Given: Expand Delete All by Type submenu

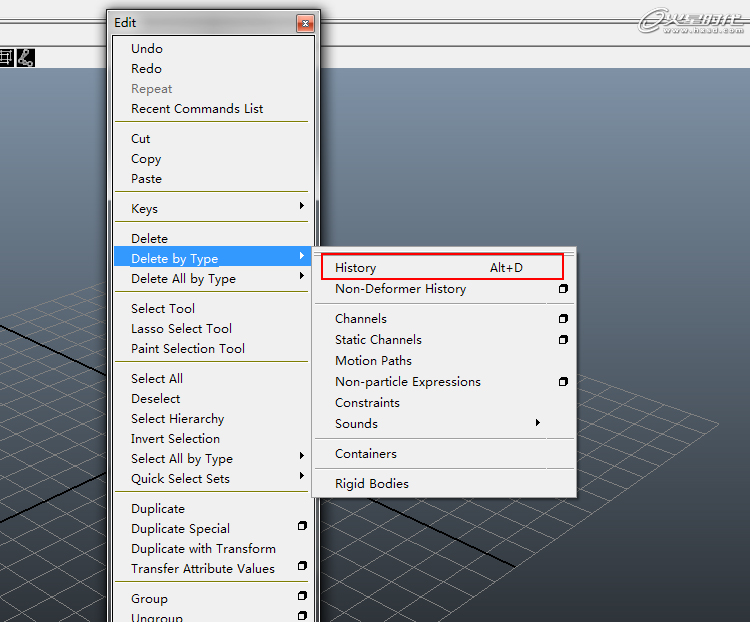Looking at the screenshot, I should click(x=301, y=276).
